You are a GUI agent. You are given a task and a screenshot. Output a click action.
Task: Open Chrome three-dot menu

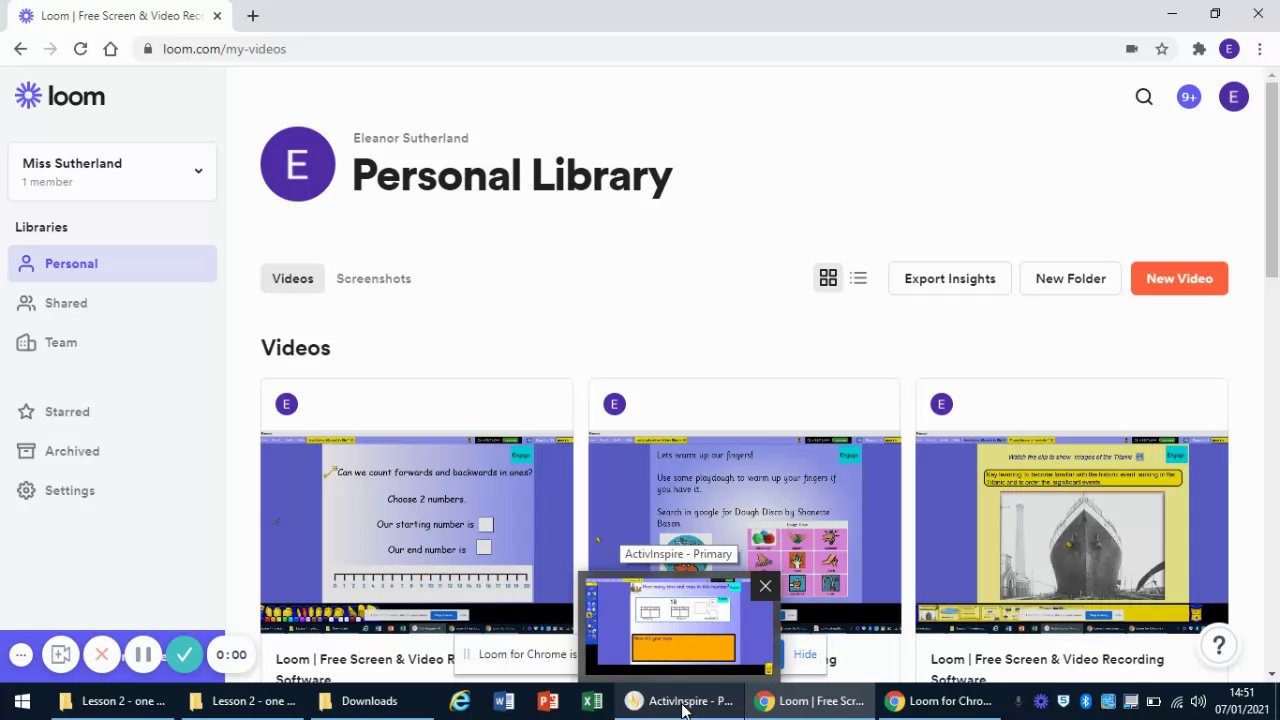coord(1259,48)
